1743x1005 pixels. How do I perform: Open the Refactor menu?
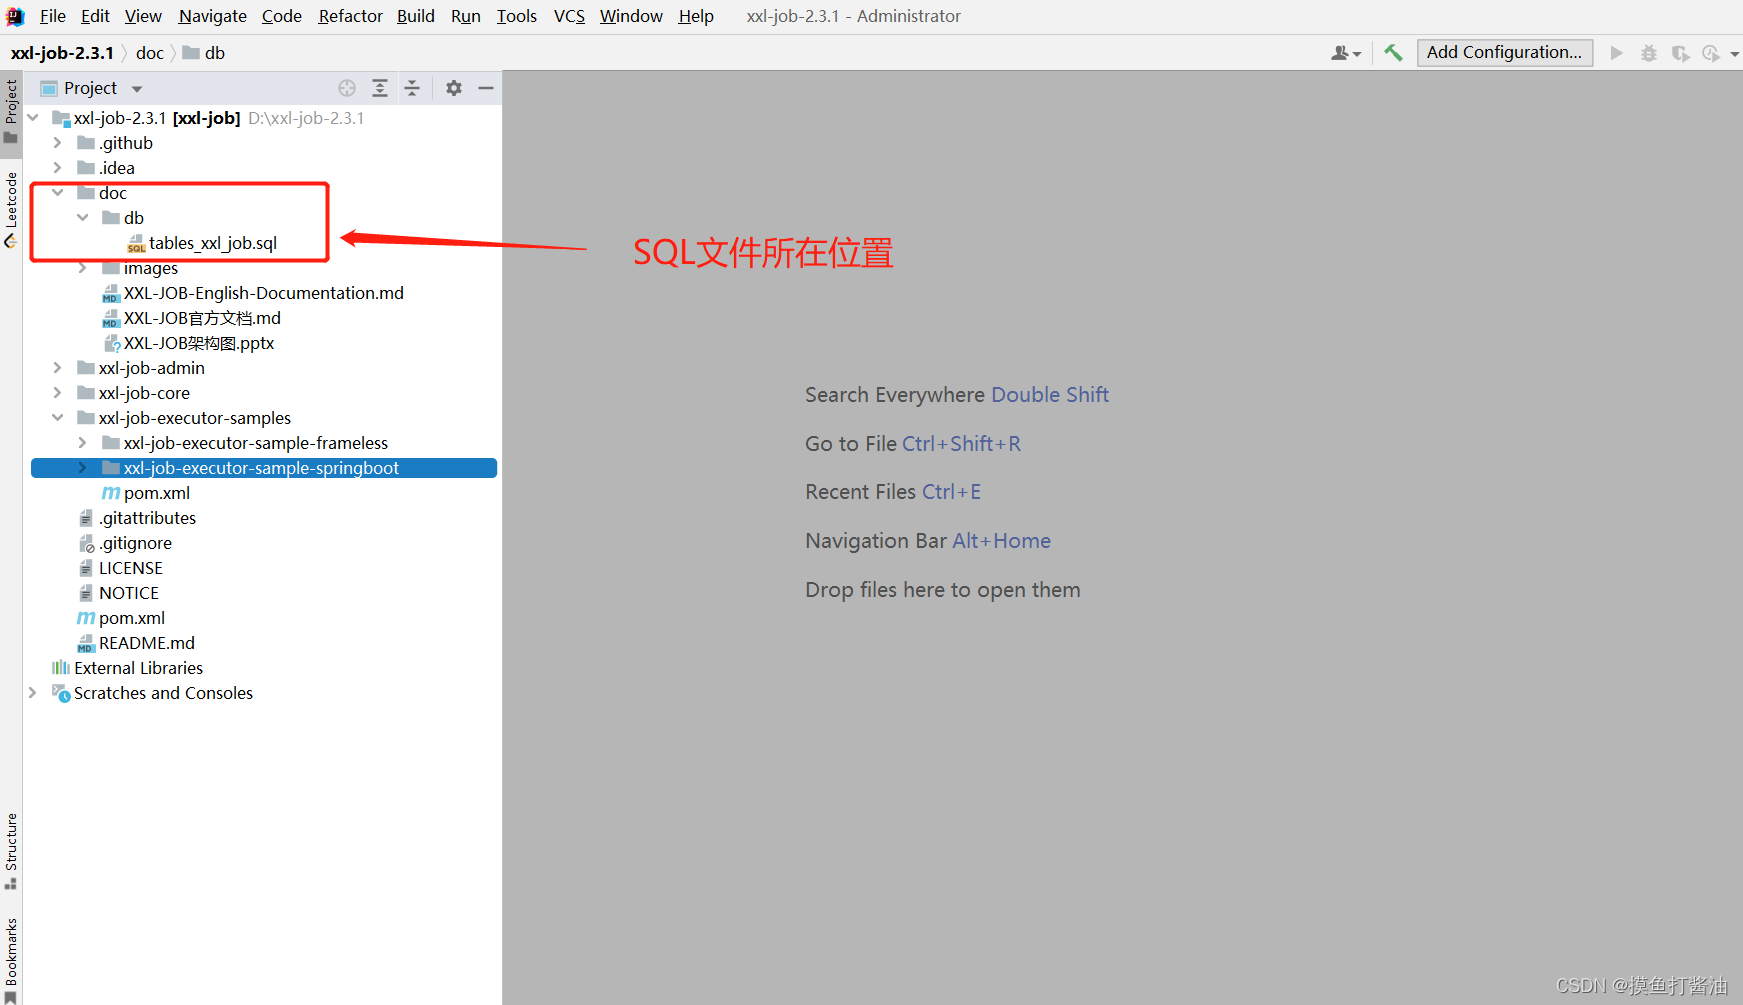click(350, 16)
